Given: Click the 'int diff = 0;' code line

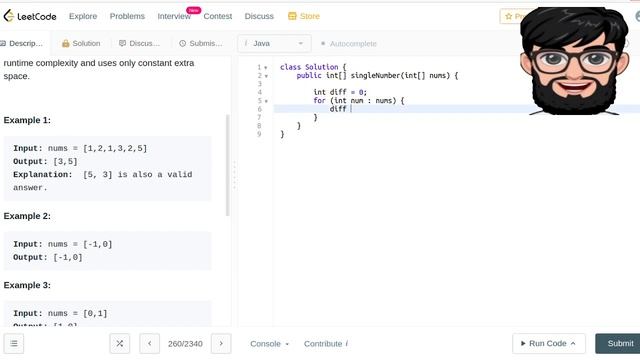Looking at the screenshot, I should click(340, 92).
